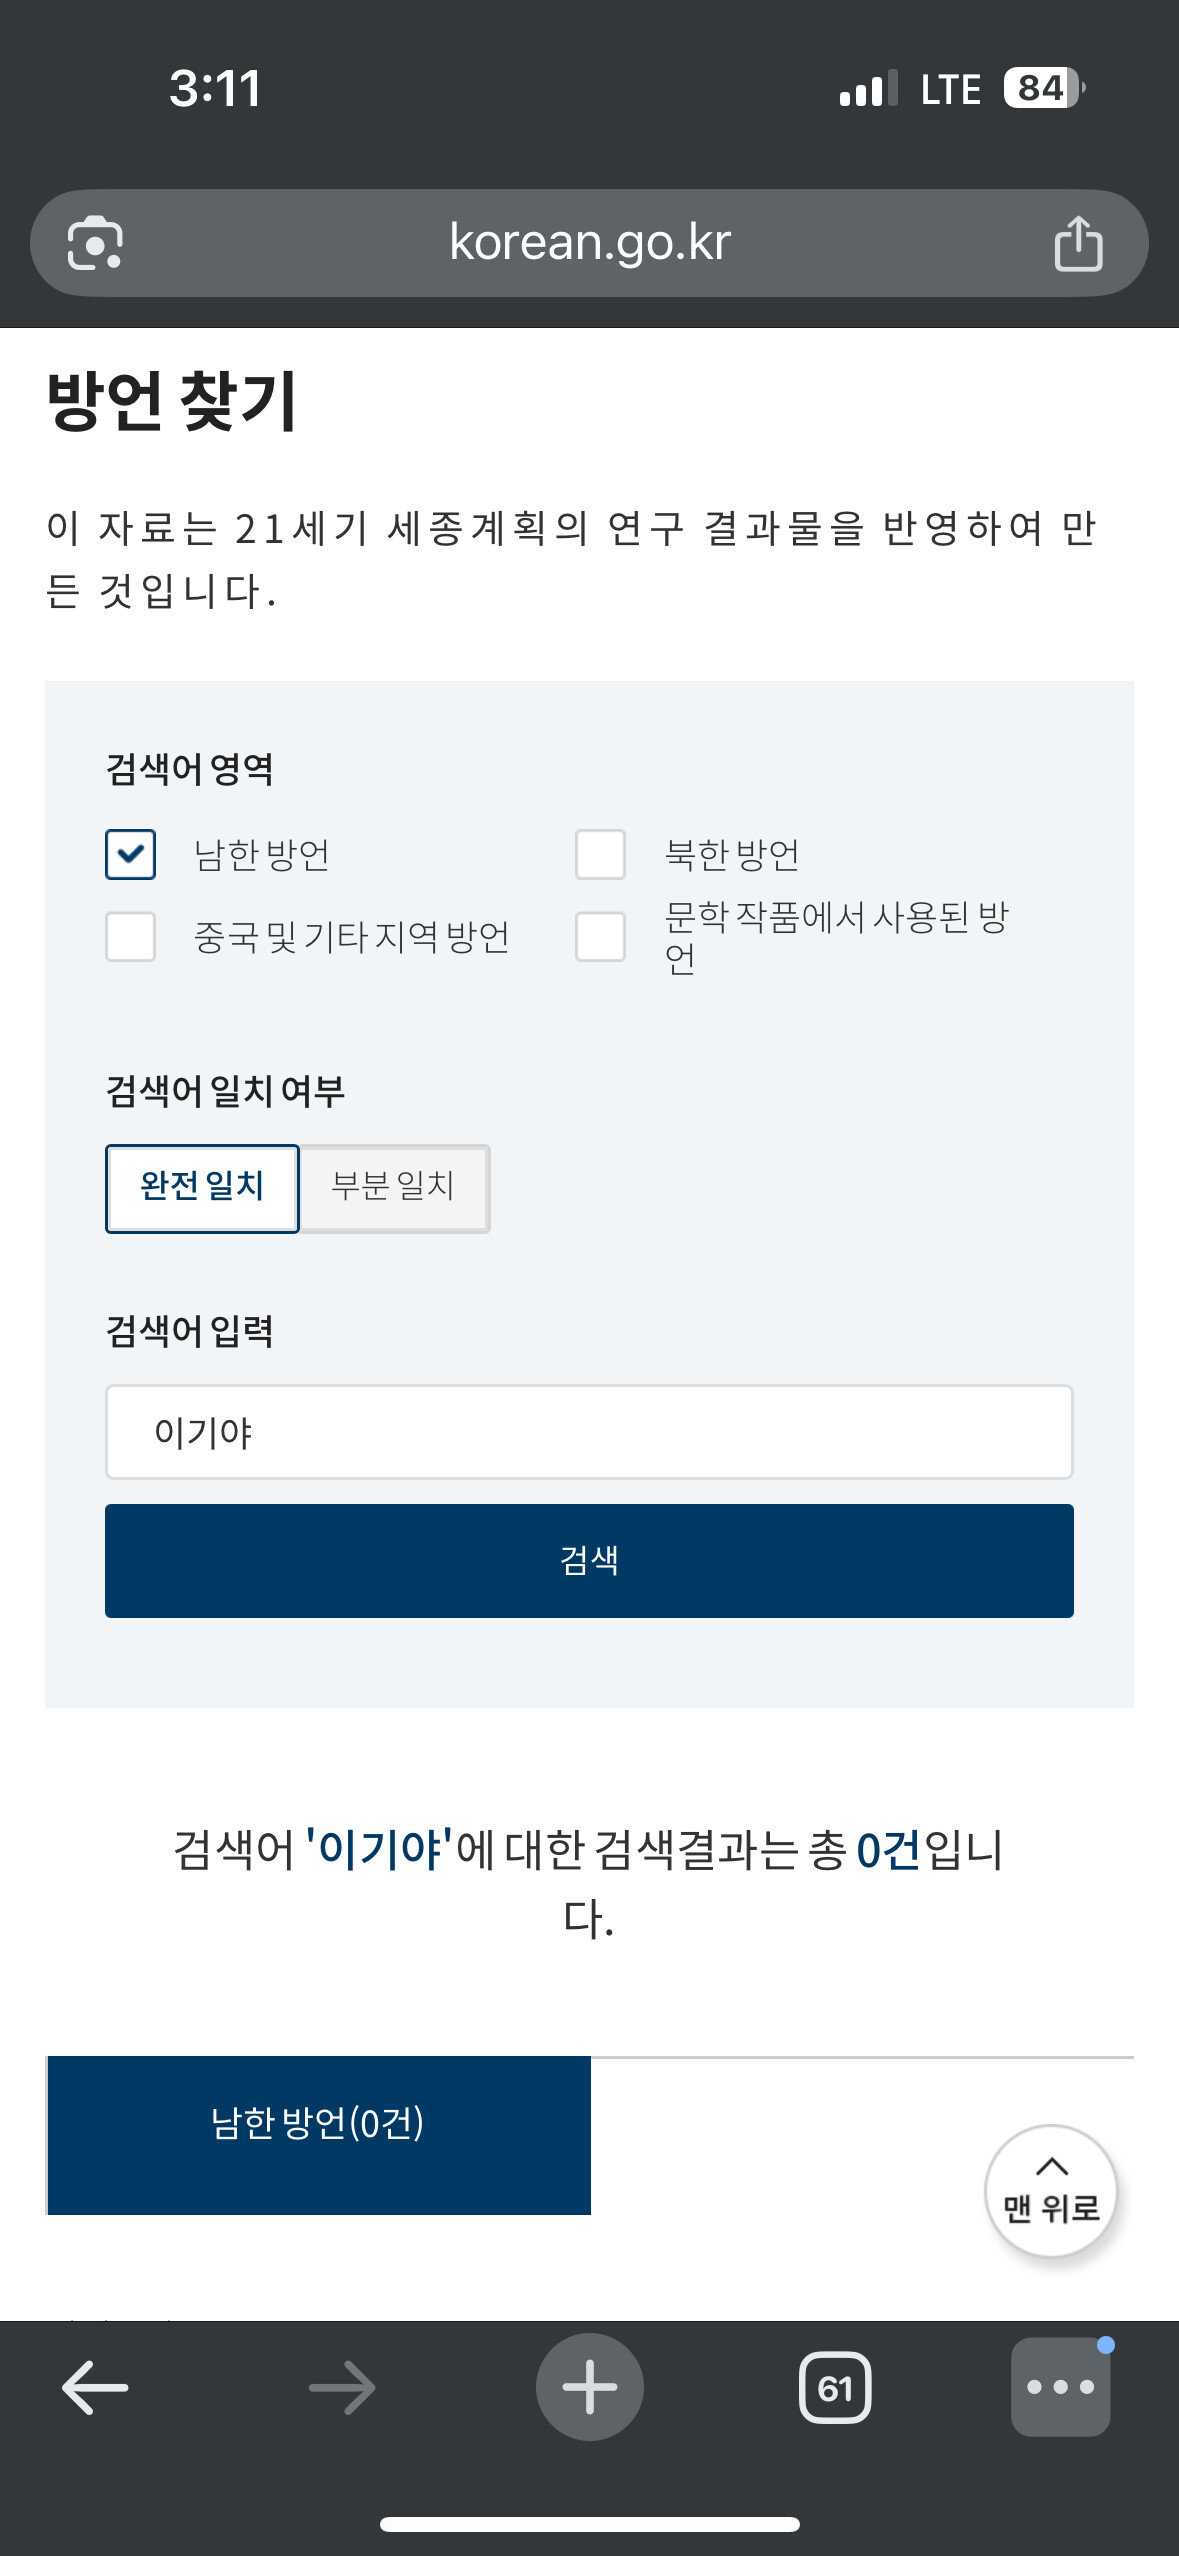Enable 중국 및 기타 지역 방언 checkbox
This screenshot has height=2556, width=1179.
(131, 936)
